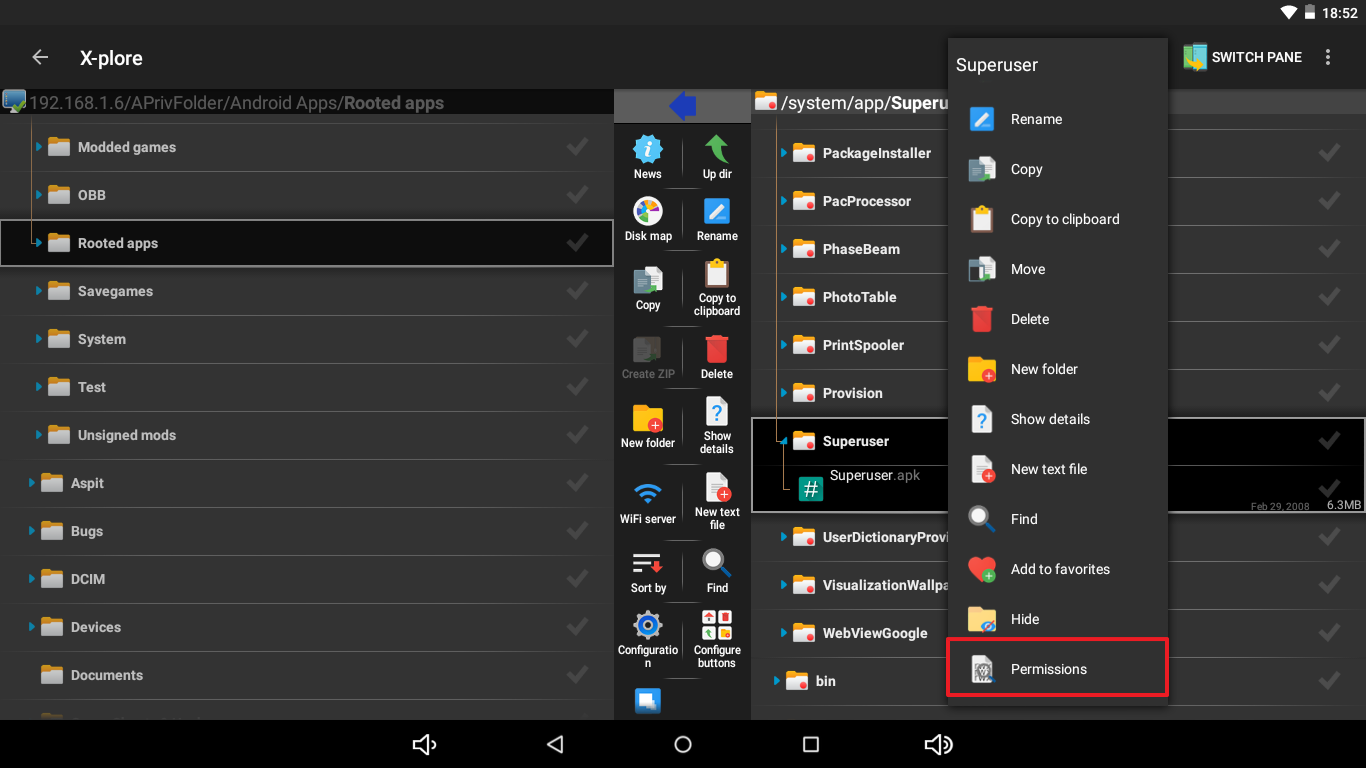Viewport: 1366px width, 768px height.
Task: Open the three-dot overflow menu
Action: pos(1328,57)
